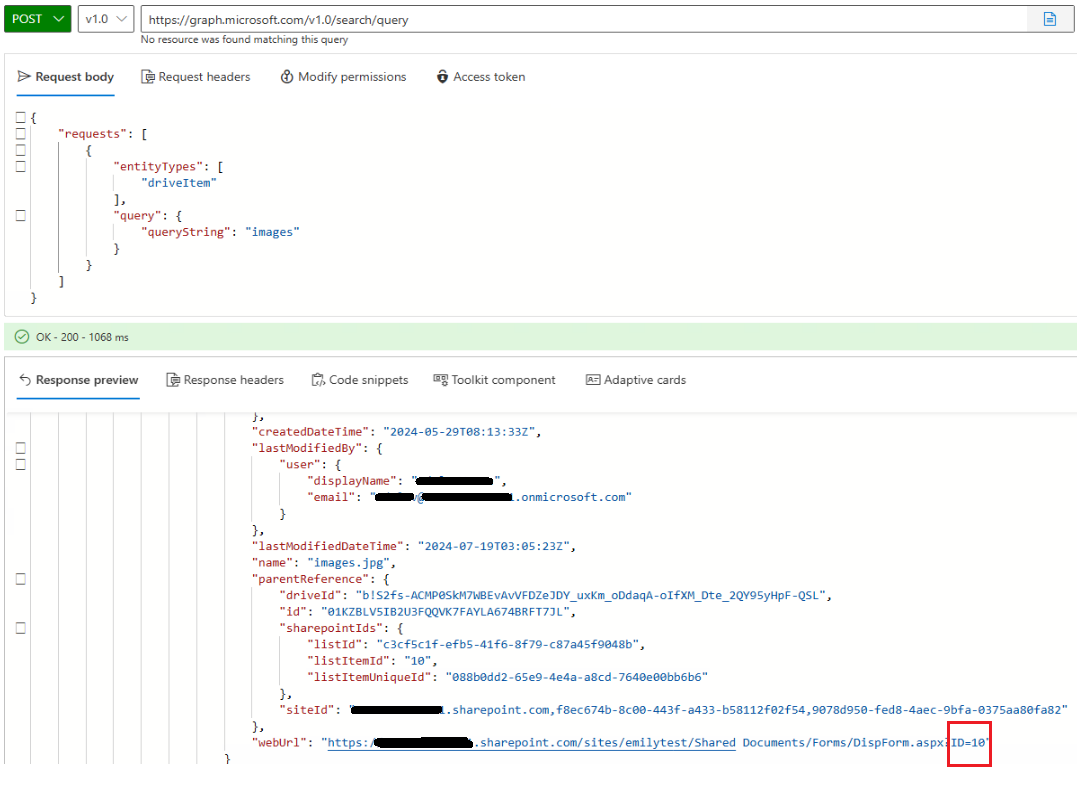Viewport: 1077px width, 798px height.
Task: Click the Access token lock icon
Action: pyautogui.click(x=442, y=76)
